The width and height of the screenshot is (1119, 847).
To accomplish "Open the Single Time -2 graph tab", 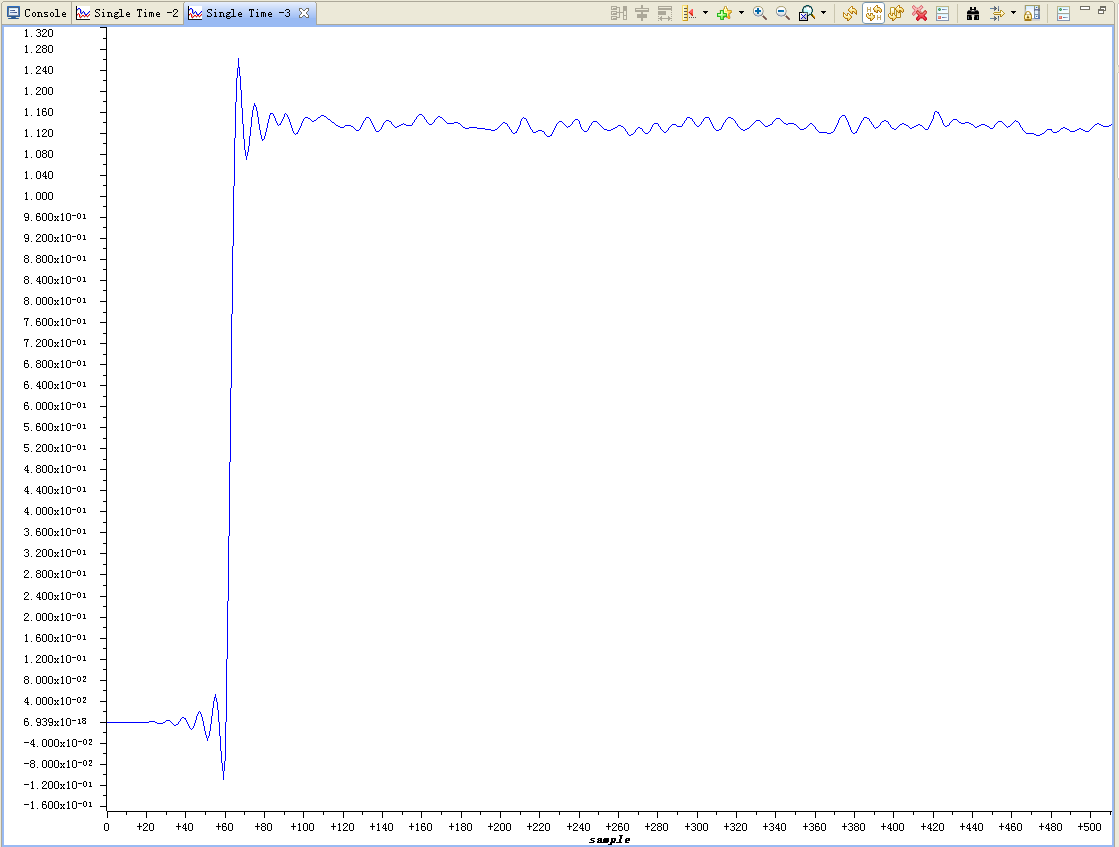I will tap(128, 13).
